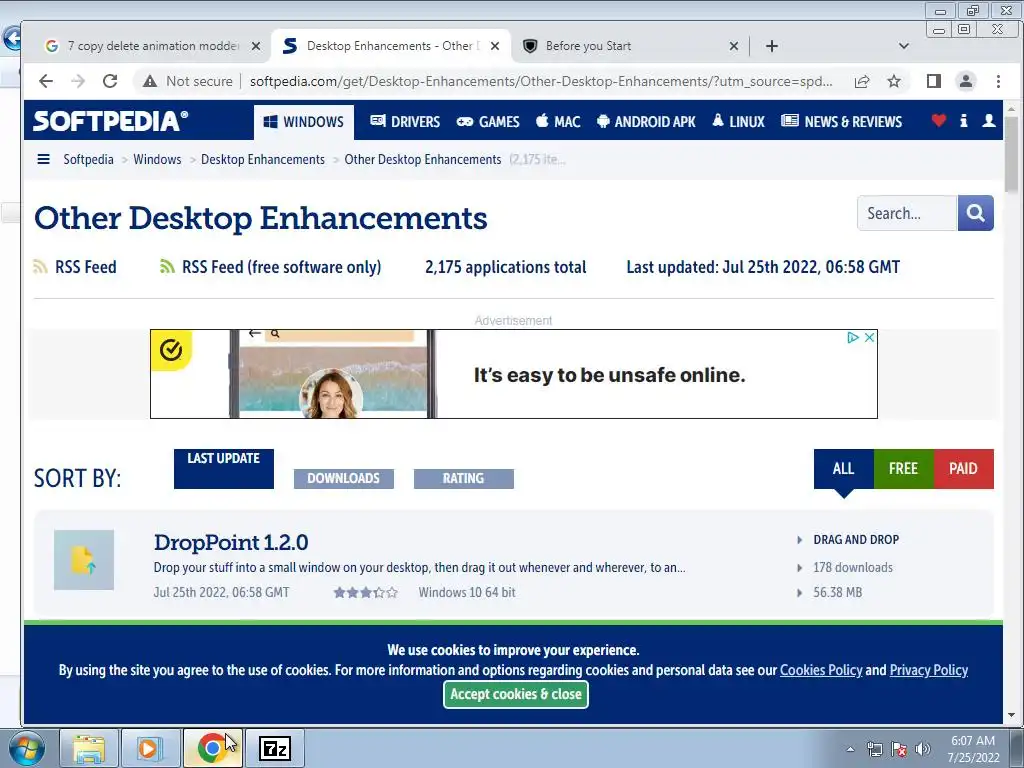Go to Windows breadcrumb link
This screenshot has height=768, width=1024.
[157, 159]
